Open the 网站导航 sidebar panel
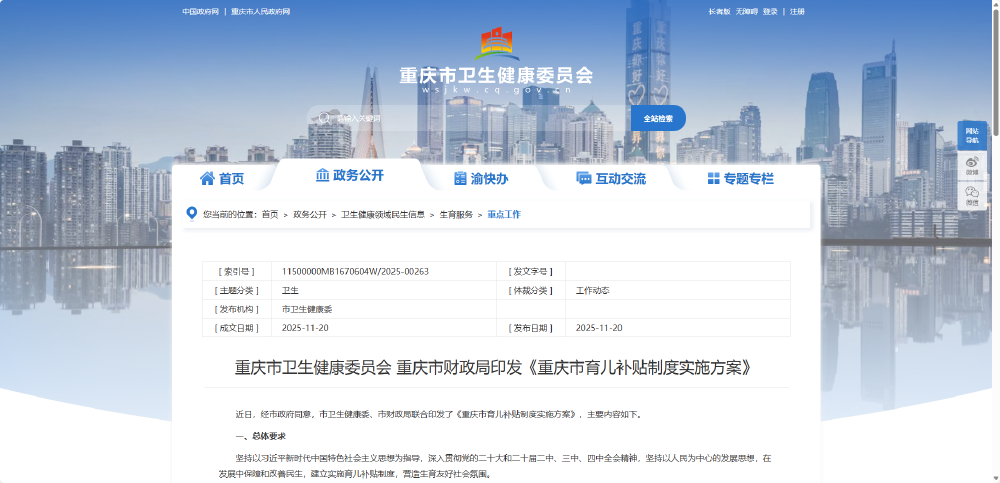Image resolution: width=1000 pixels, height=483 pixels. click(x=972, y=135)
